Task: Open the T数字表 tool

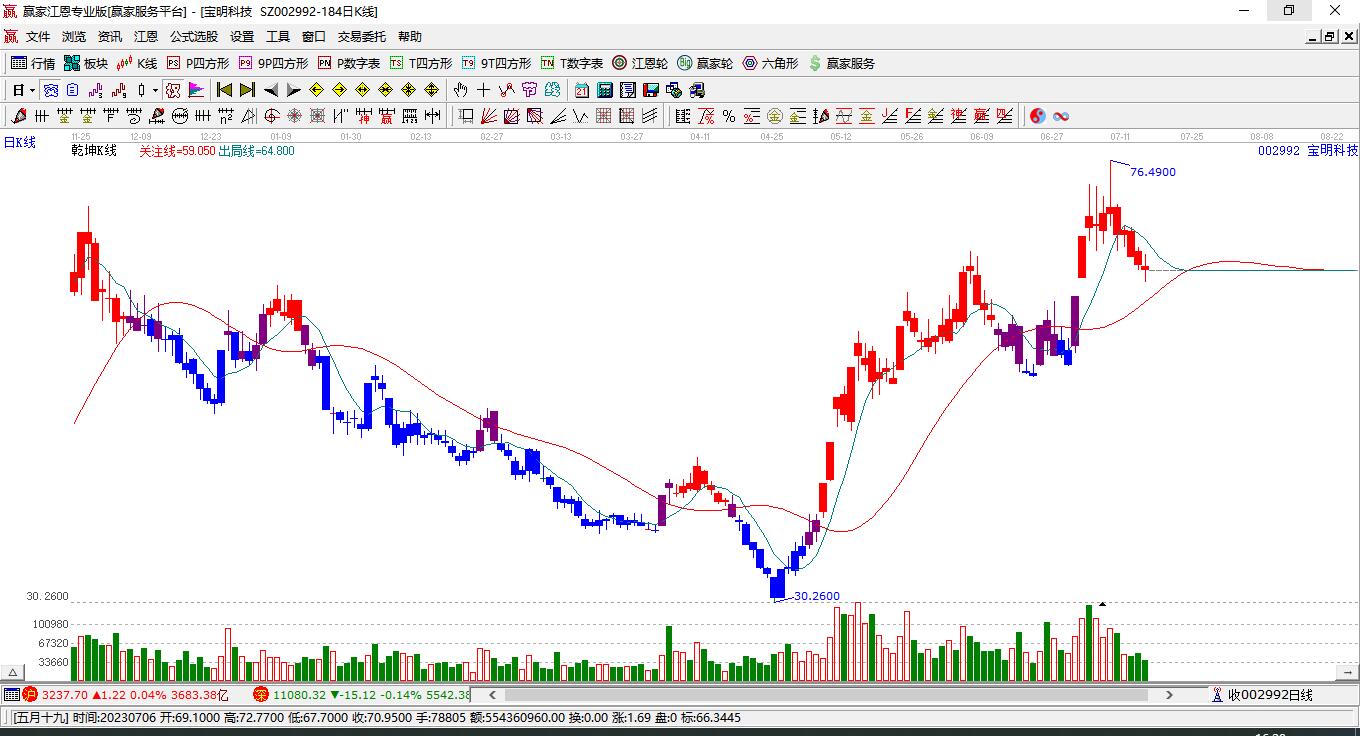Action: point(572,63)
